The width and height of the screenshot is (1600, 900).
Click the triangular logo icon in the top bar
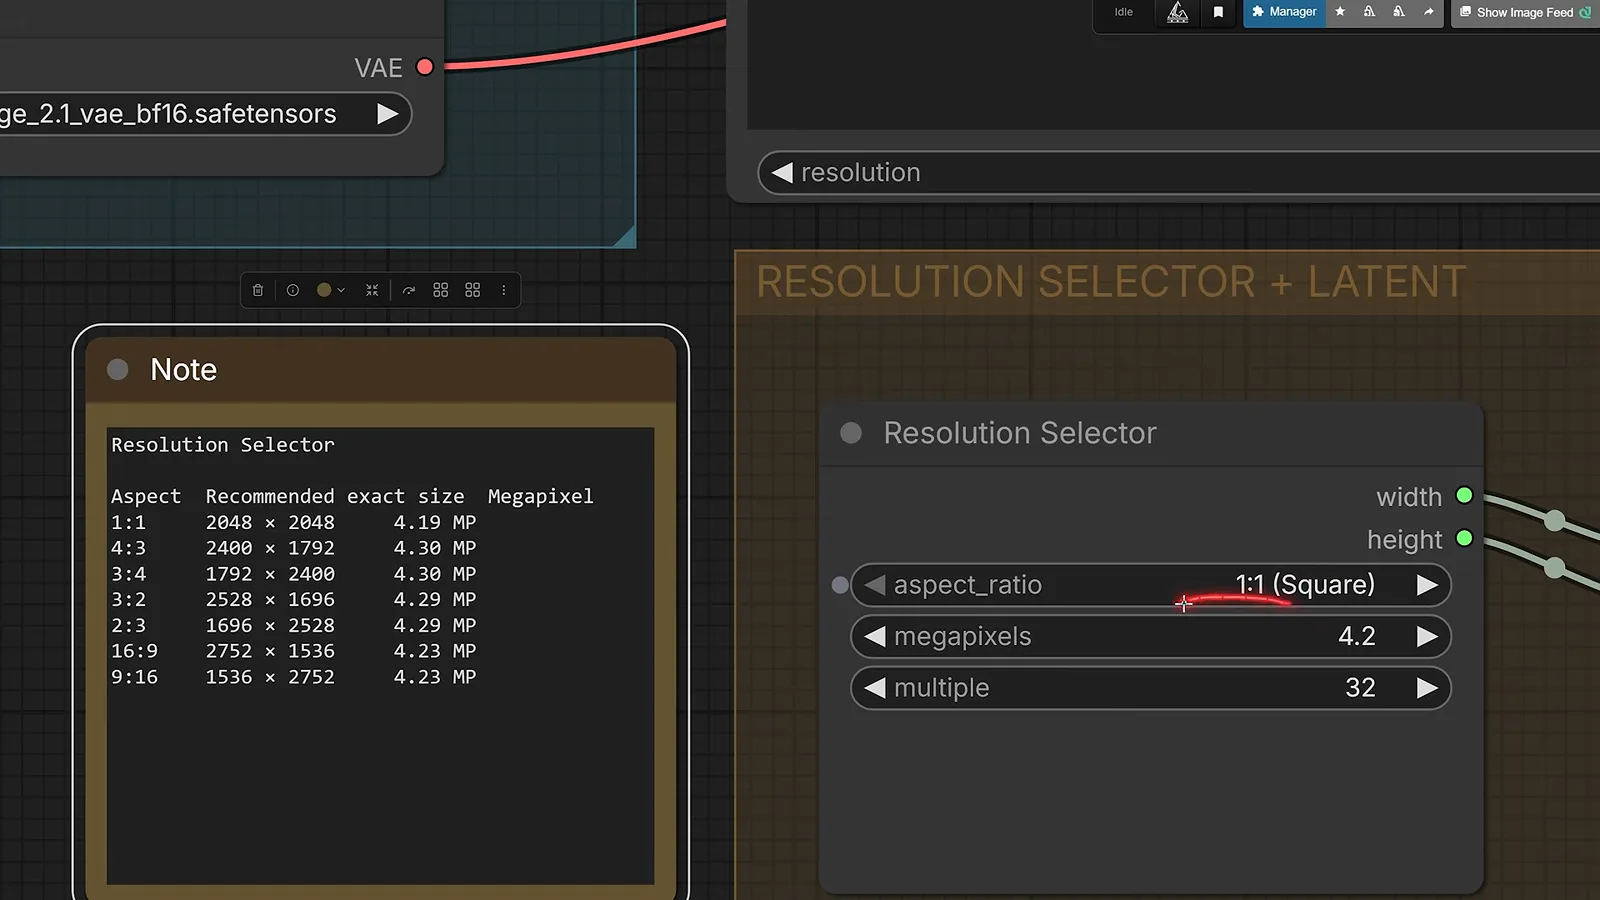[x=1178, y=12]
